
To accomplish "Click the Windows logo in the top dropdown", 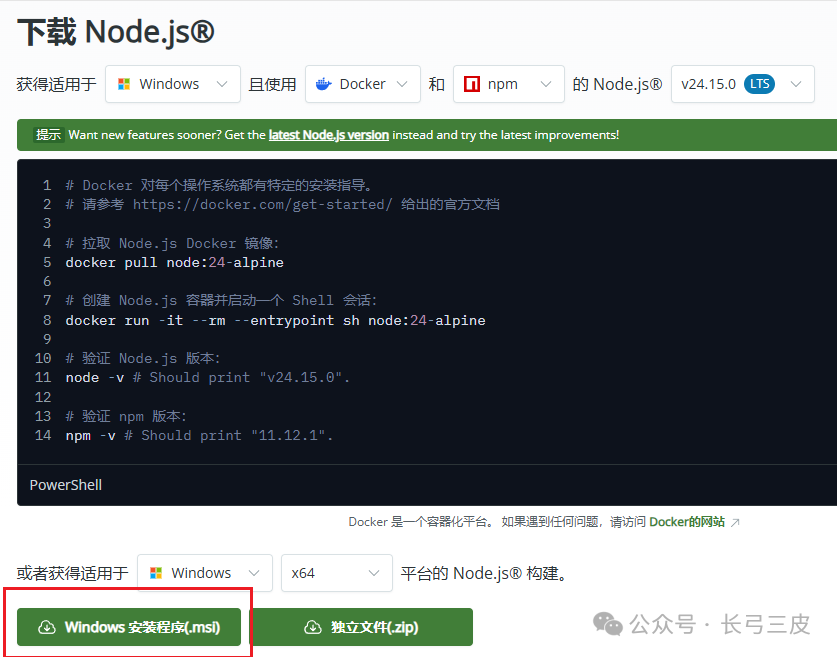I will 124,84.
